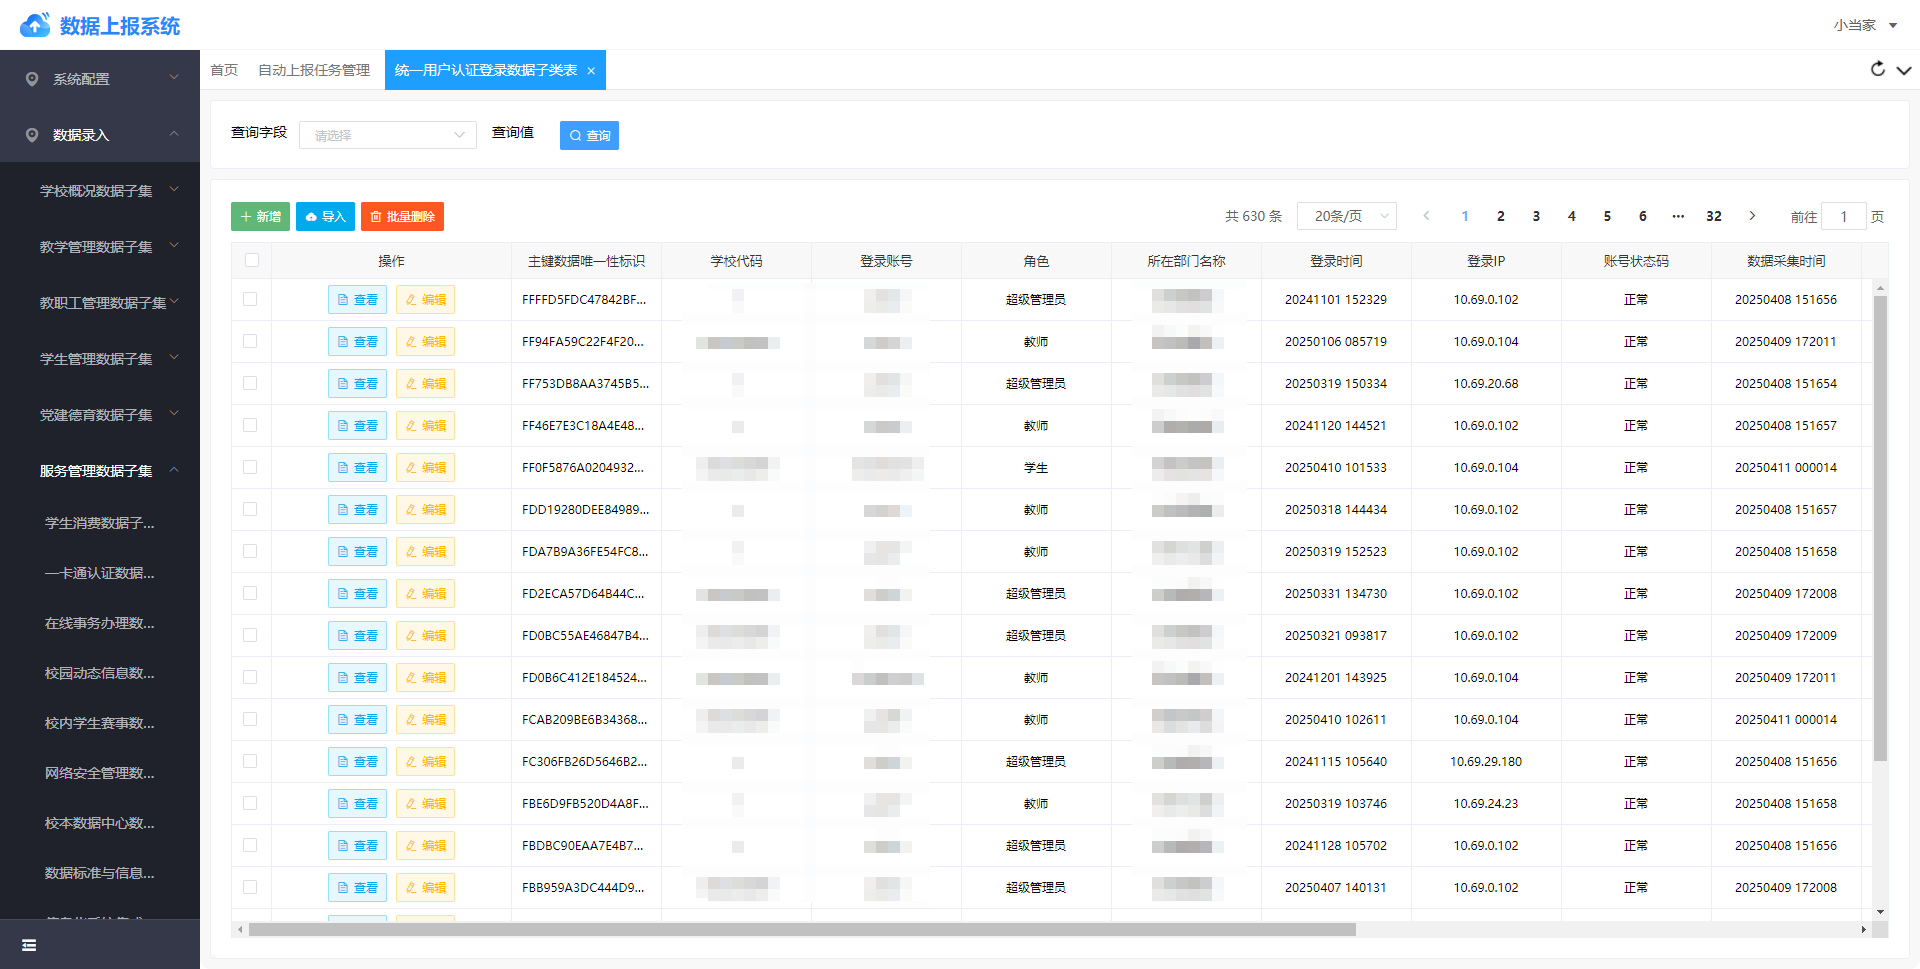
Task: Click the ellipsis to jump more pages
Action: click(1678, 216)
